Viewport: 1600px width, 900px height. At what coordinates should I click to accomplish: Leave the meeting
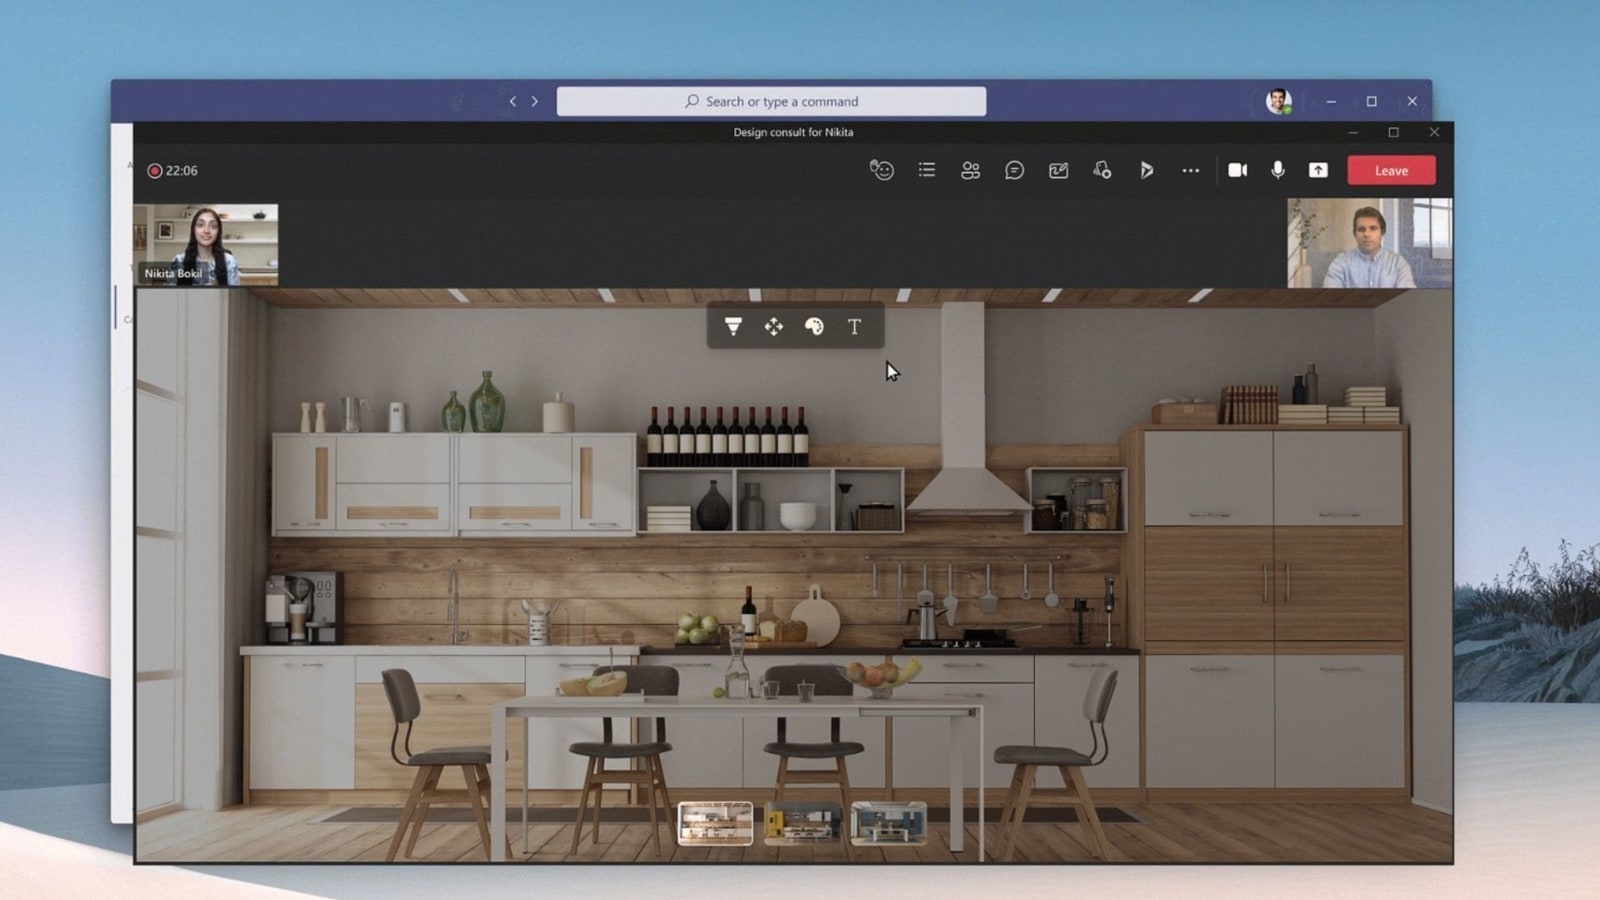click(1391, 170)
